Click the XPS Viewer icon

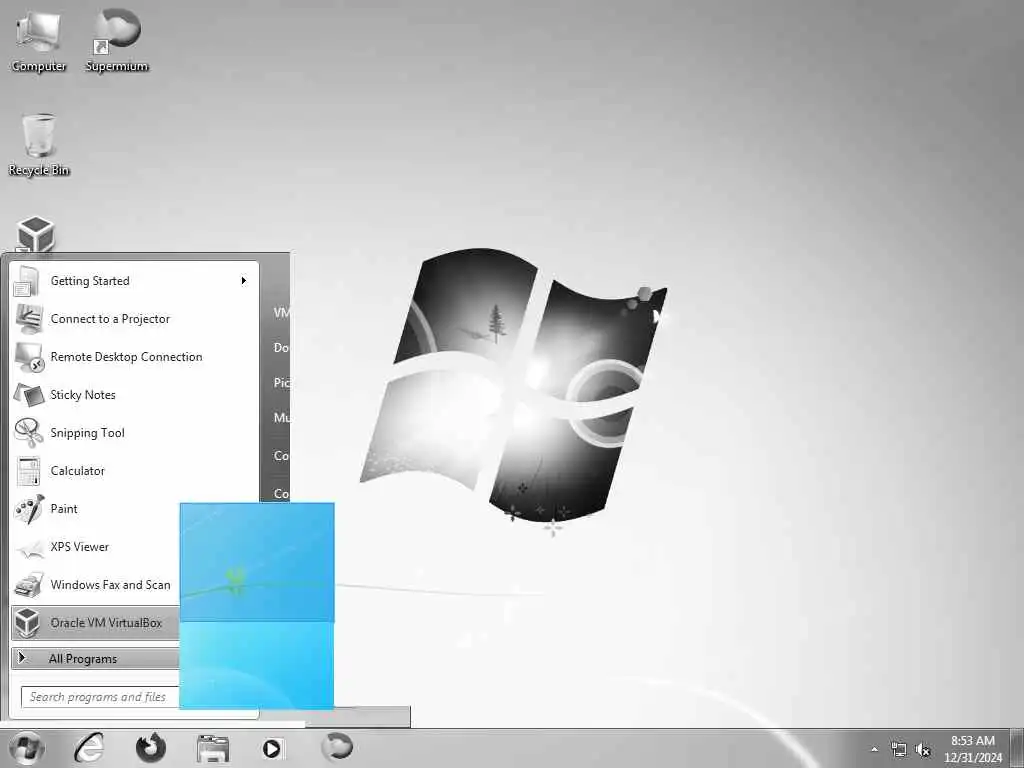click(x=29, y=547)
